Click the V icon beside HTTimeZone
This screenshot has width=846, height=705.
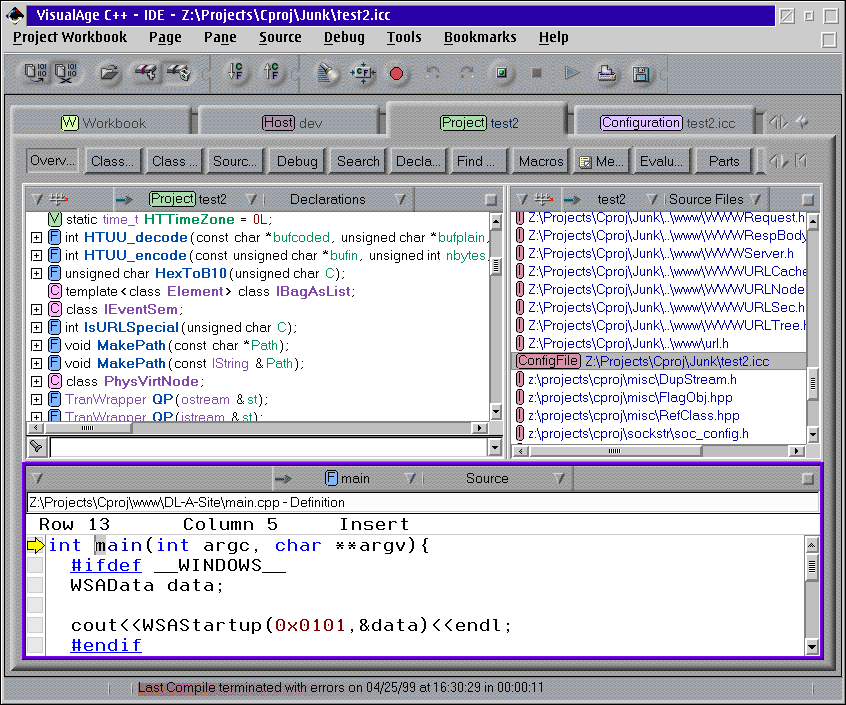point(54,219)
